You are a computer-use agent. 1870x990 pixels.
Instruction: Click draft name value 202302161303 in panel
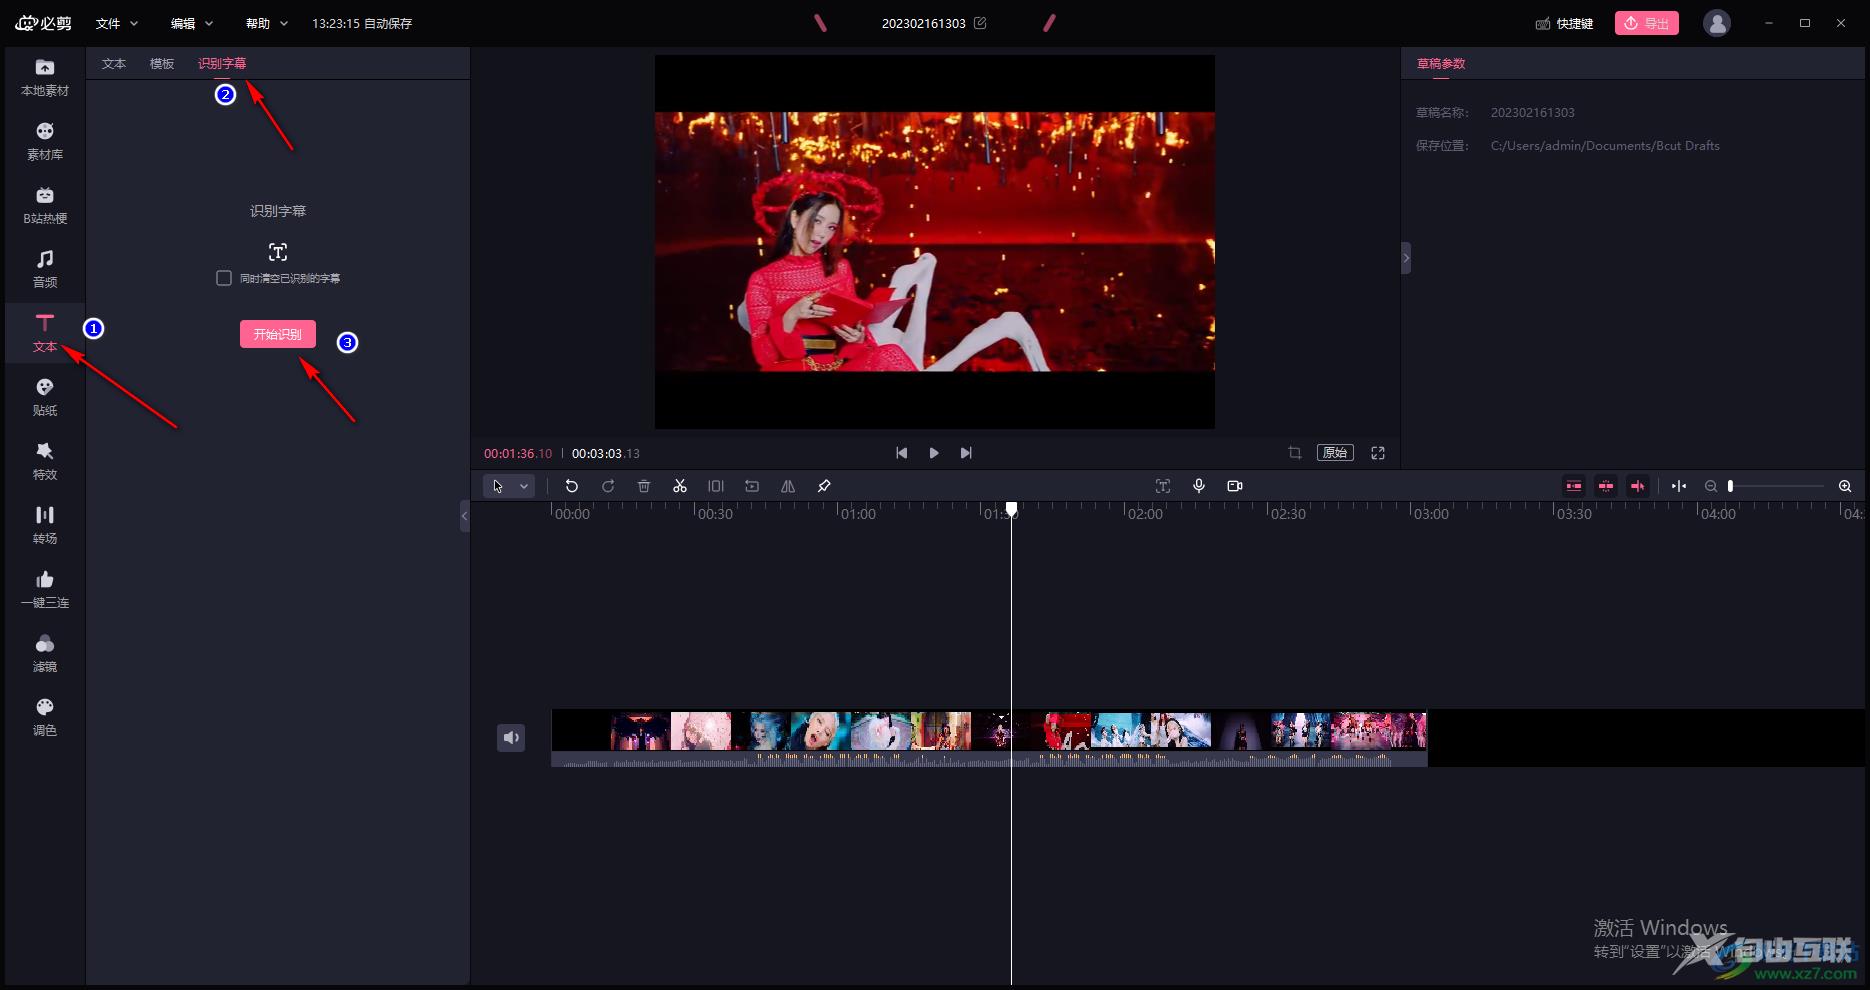tap(1532, 113)
